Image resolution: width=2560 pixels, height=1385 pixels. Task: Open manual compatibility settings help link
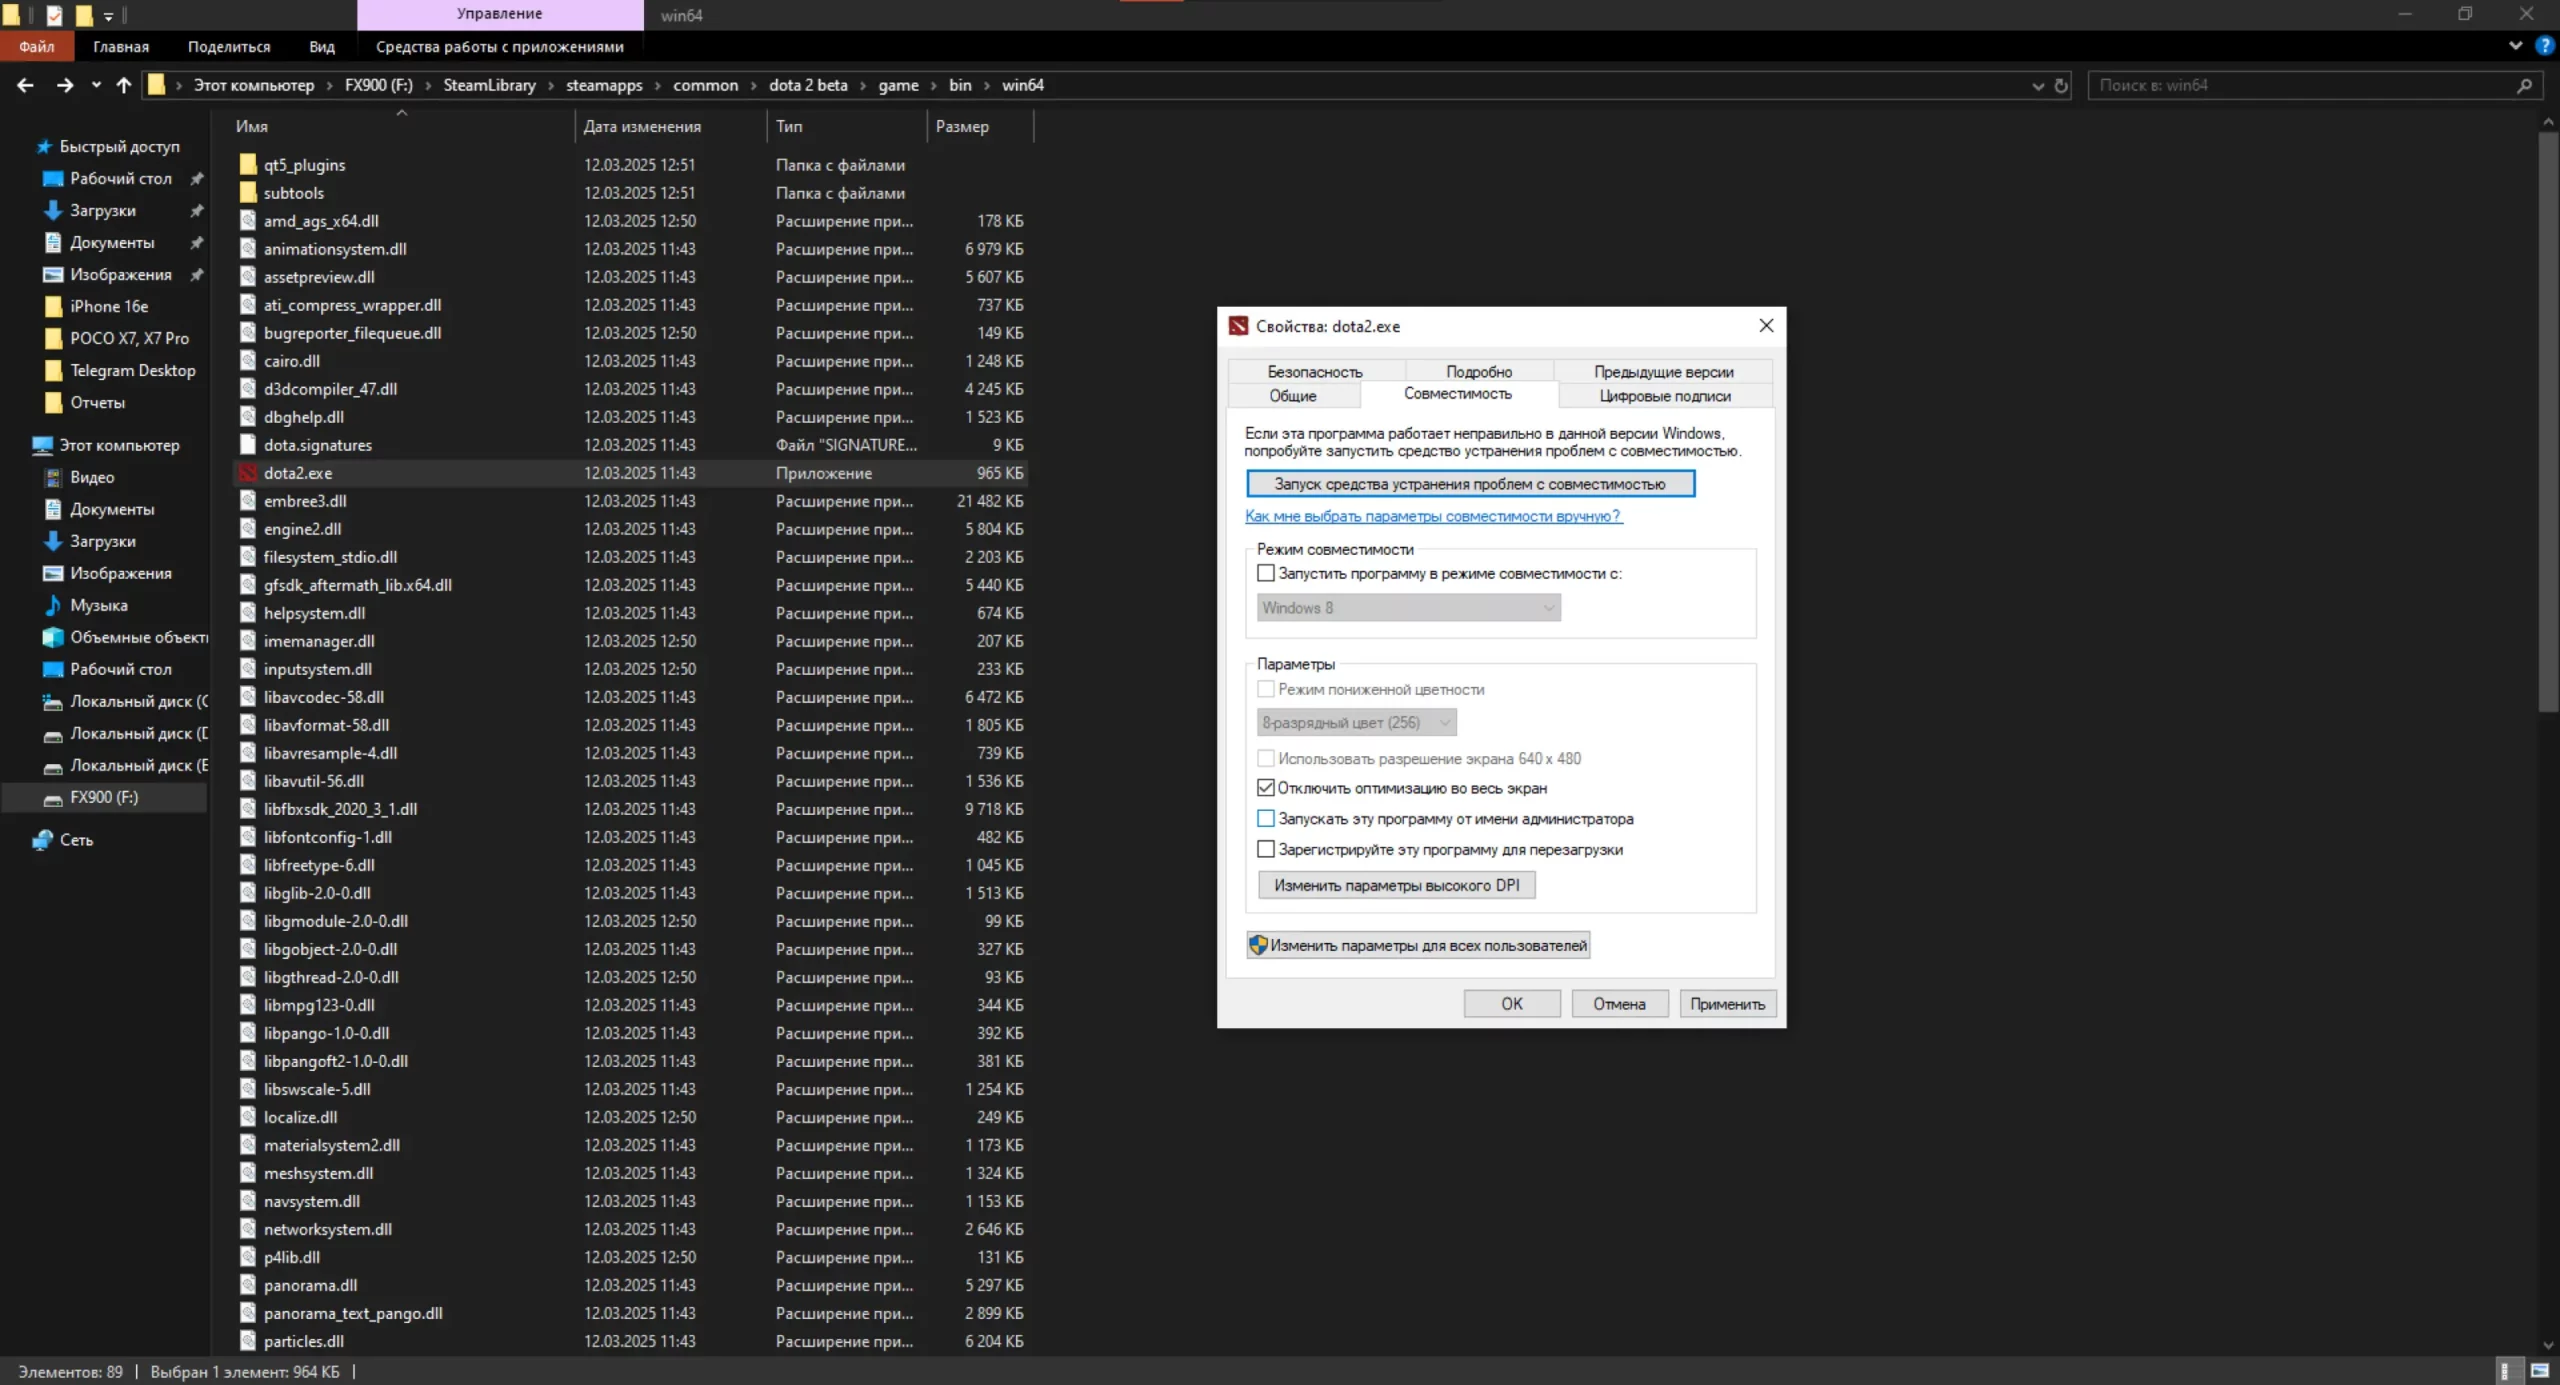coord(1432,517)
